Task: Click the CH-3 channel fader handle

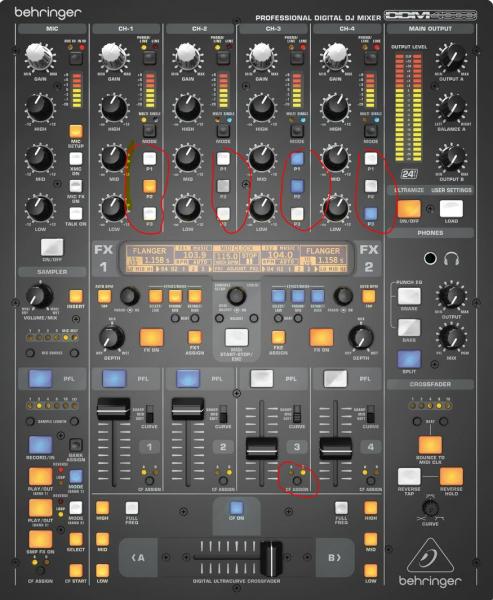Action: pos(262,448)
